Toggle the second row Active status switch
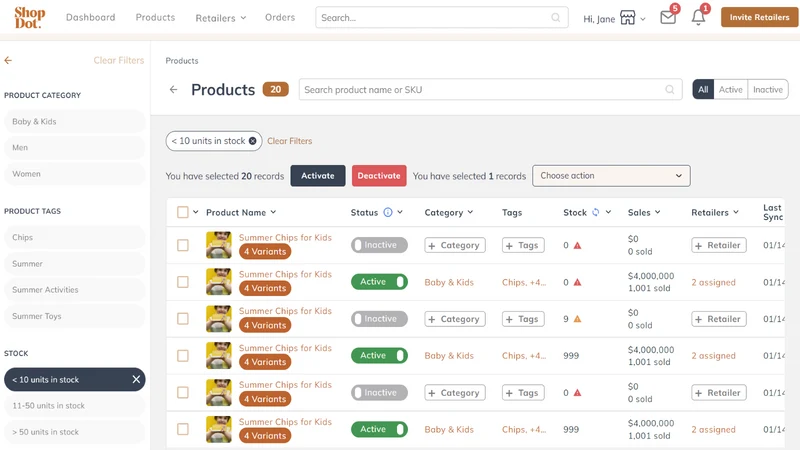 379,282
